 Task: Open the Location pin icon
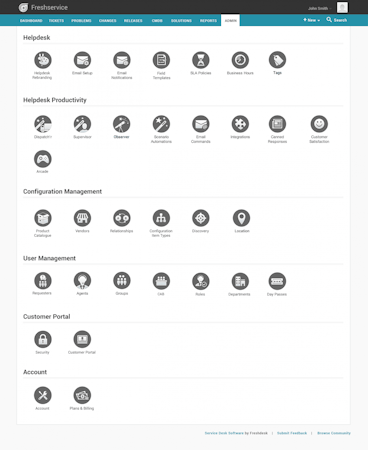pos(242,218)
